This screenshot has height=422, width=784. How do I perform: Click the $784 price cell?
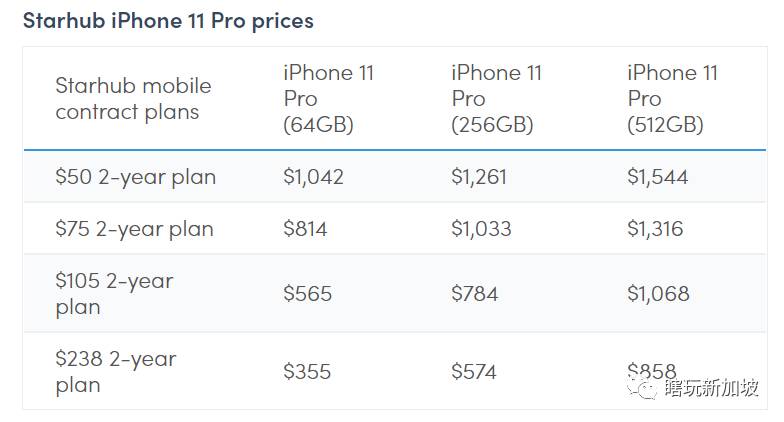pos(474,294)
